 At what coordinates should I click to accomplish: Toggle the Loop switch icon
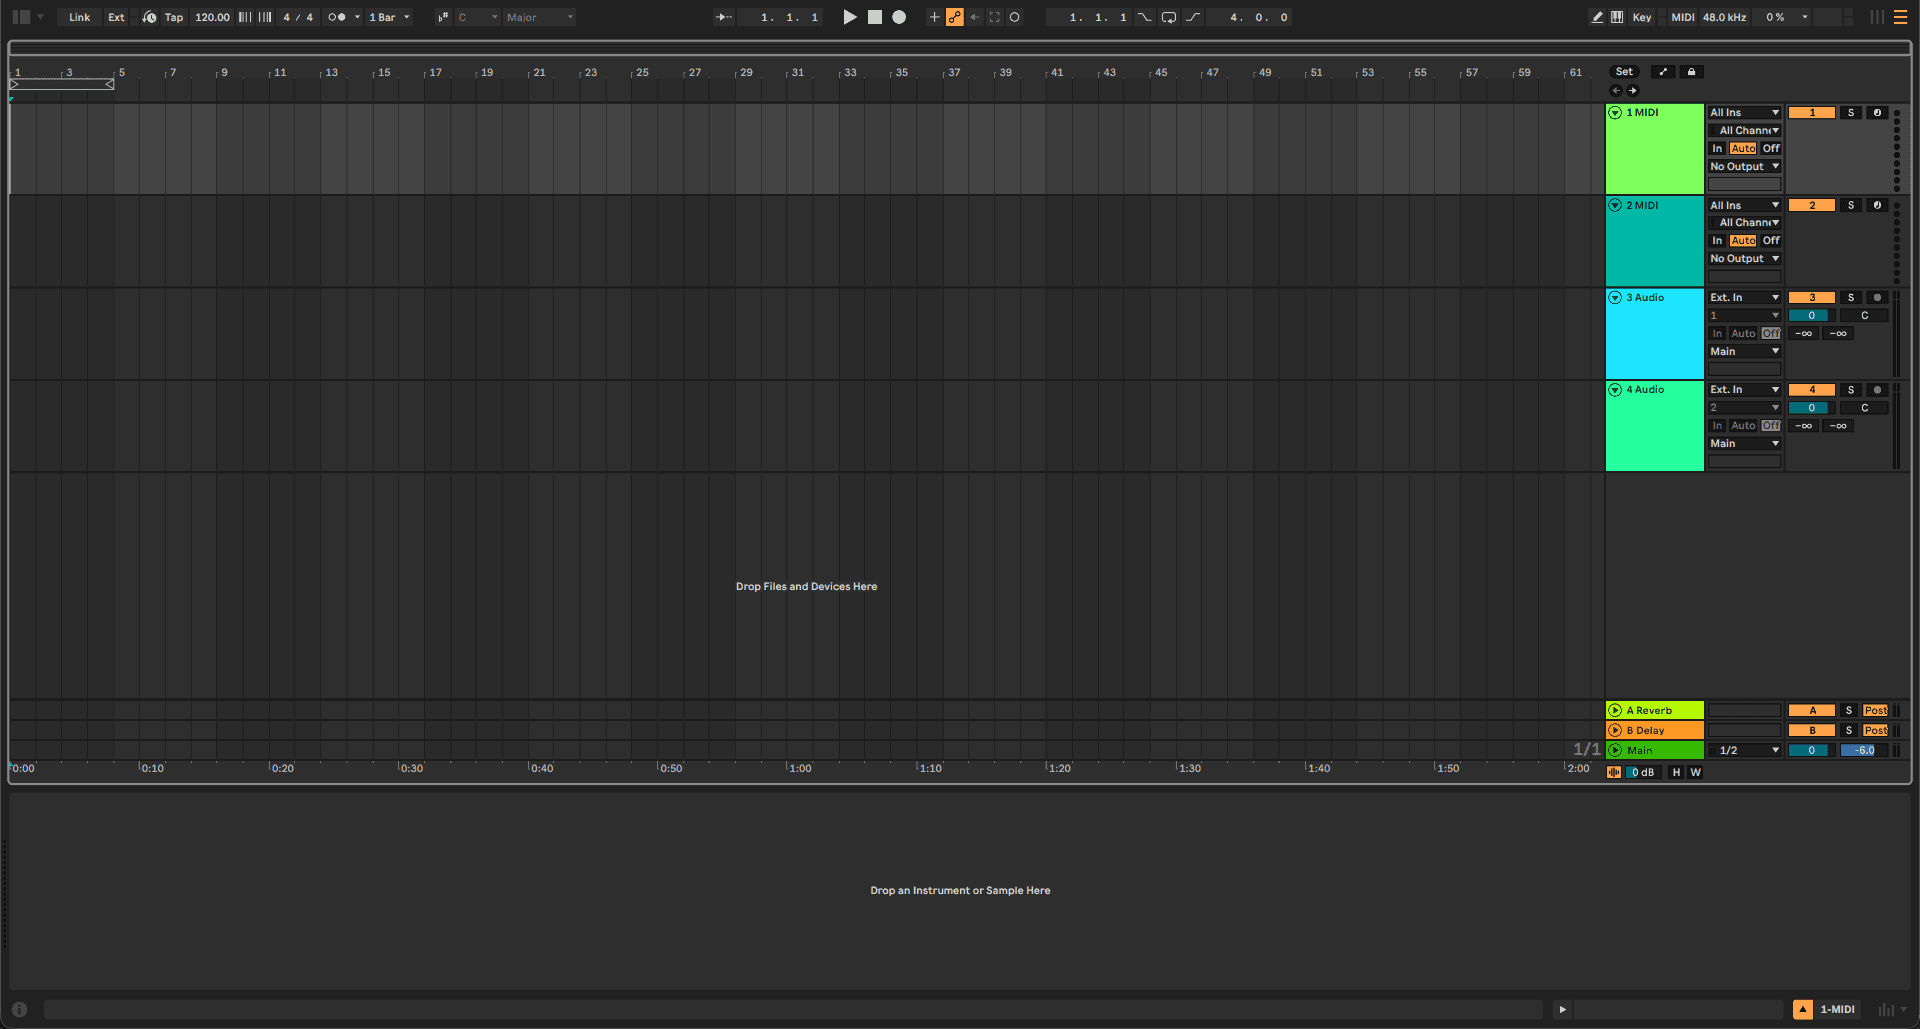(x=1169, y=17)
